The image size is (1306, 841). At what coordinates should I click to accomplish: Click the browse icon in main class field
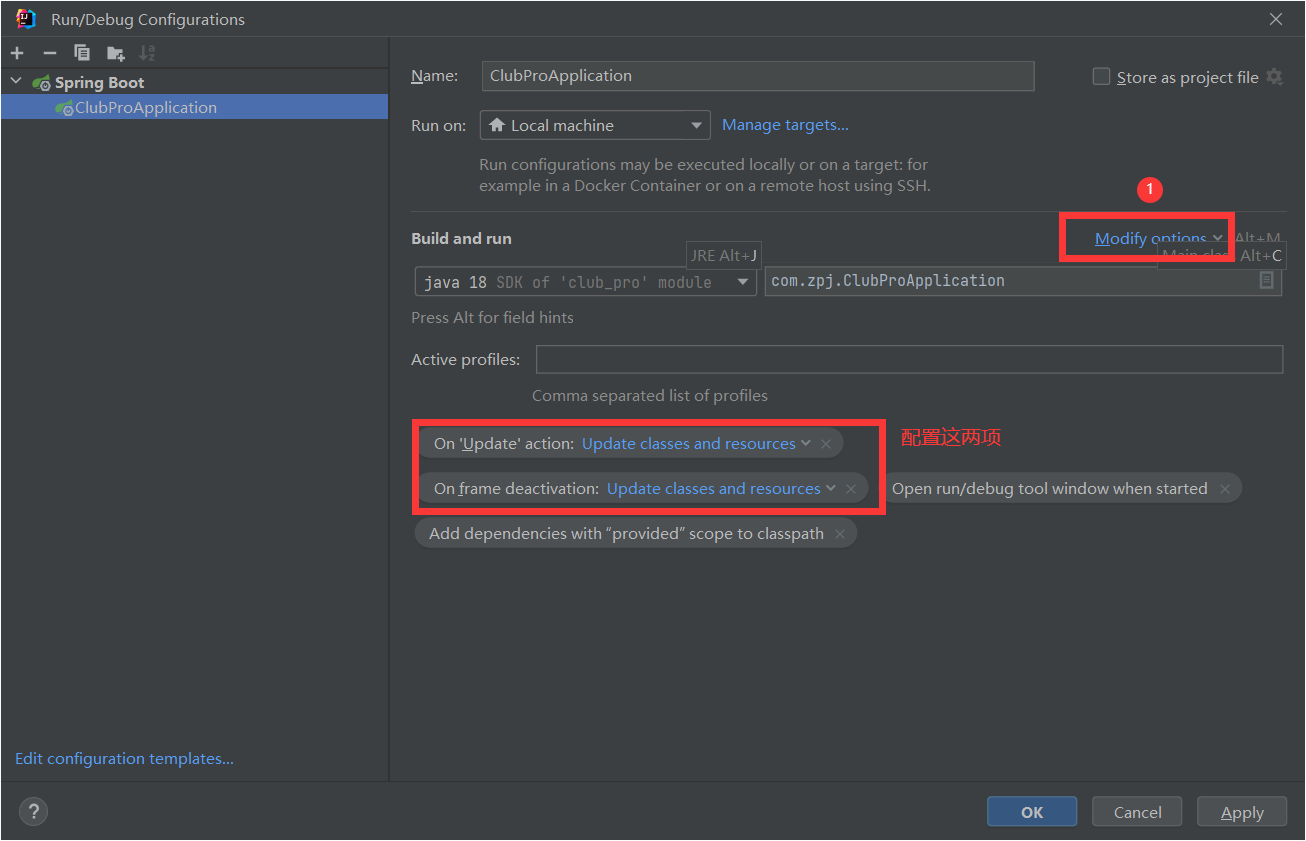(x=1266, y=281)
